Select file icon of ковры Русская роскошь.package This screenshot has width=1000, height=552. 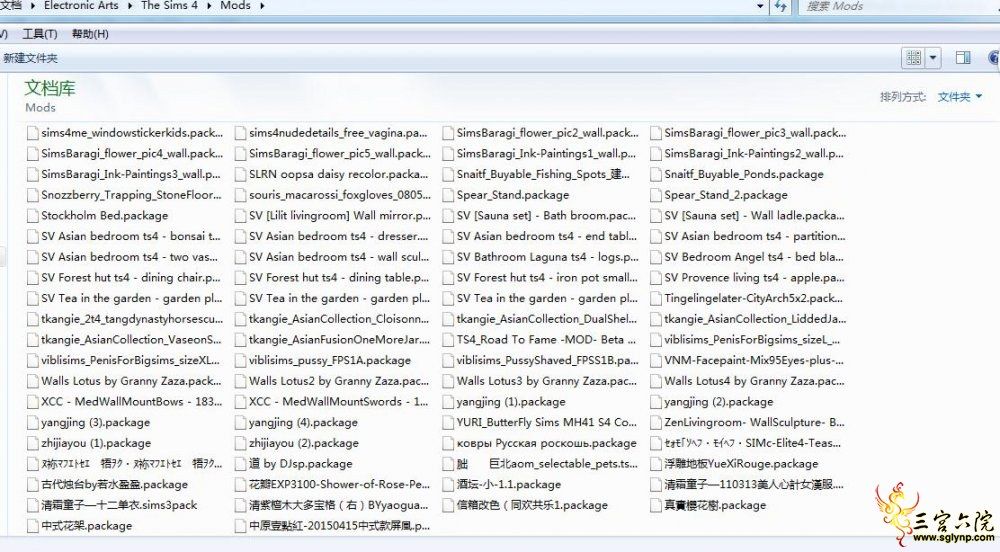click(x=448, y=444)
